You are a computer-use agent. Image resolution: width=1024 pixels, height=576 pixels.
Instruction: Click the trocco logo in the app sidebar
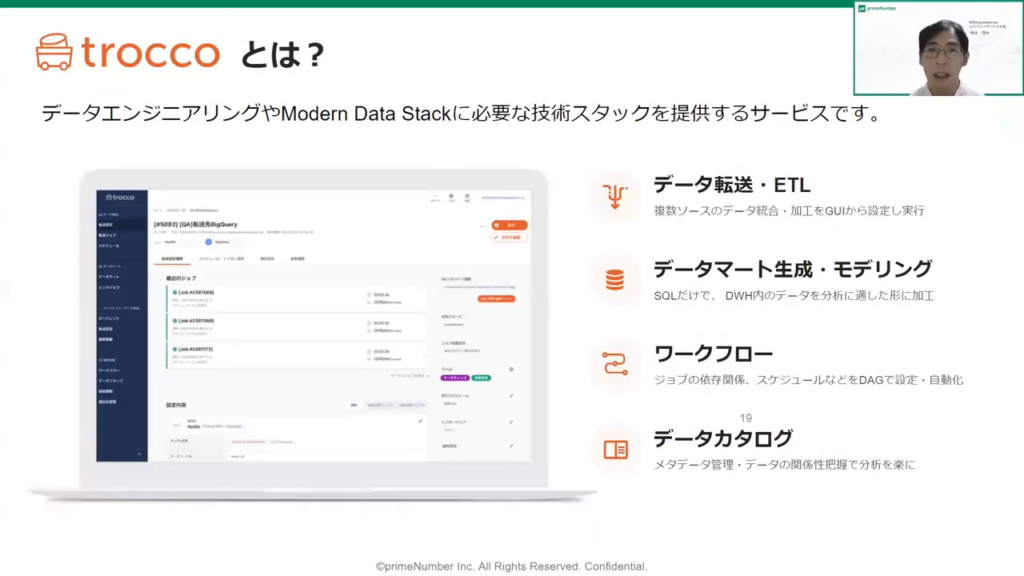click(117, 197)
